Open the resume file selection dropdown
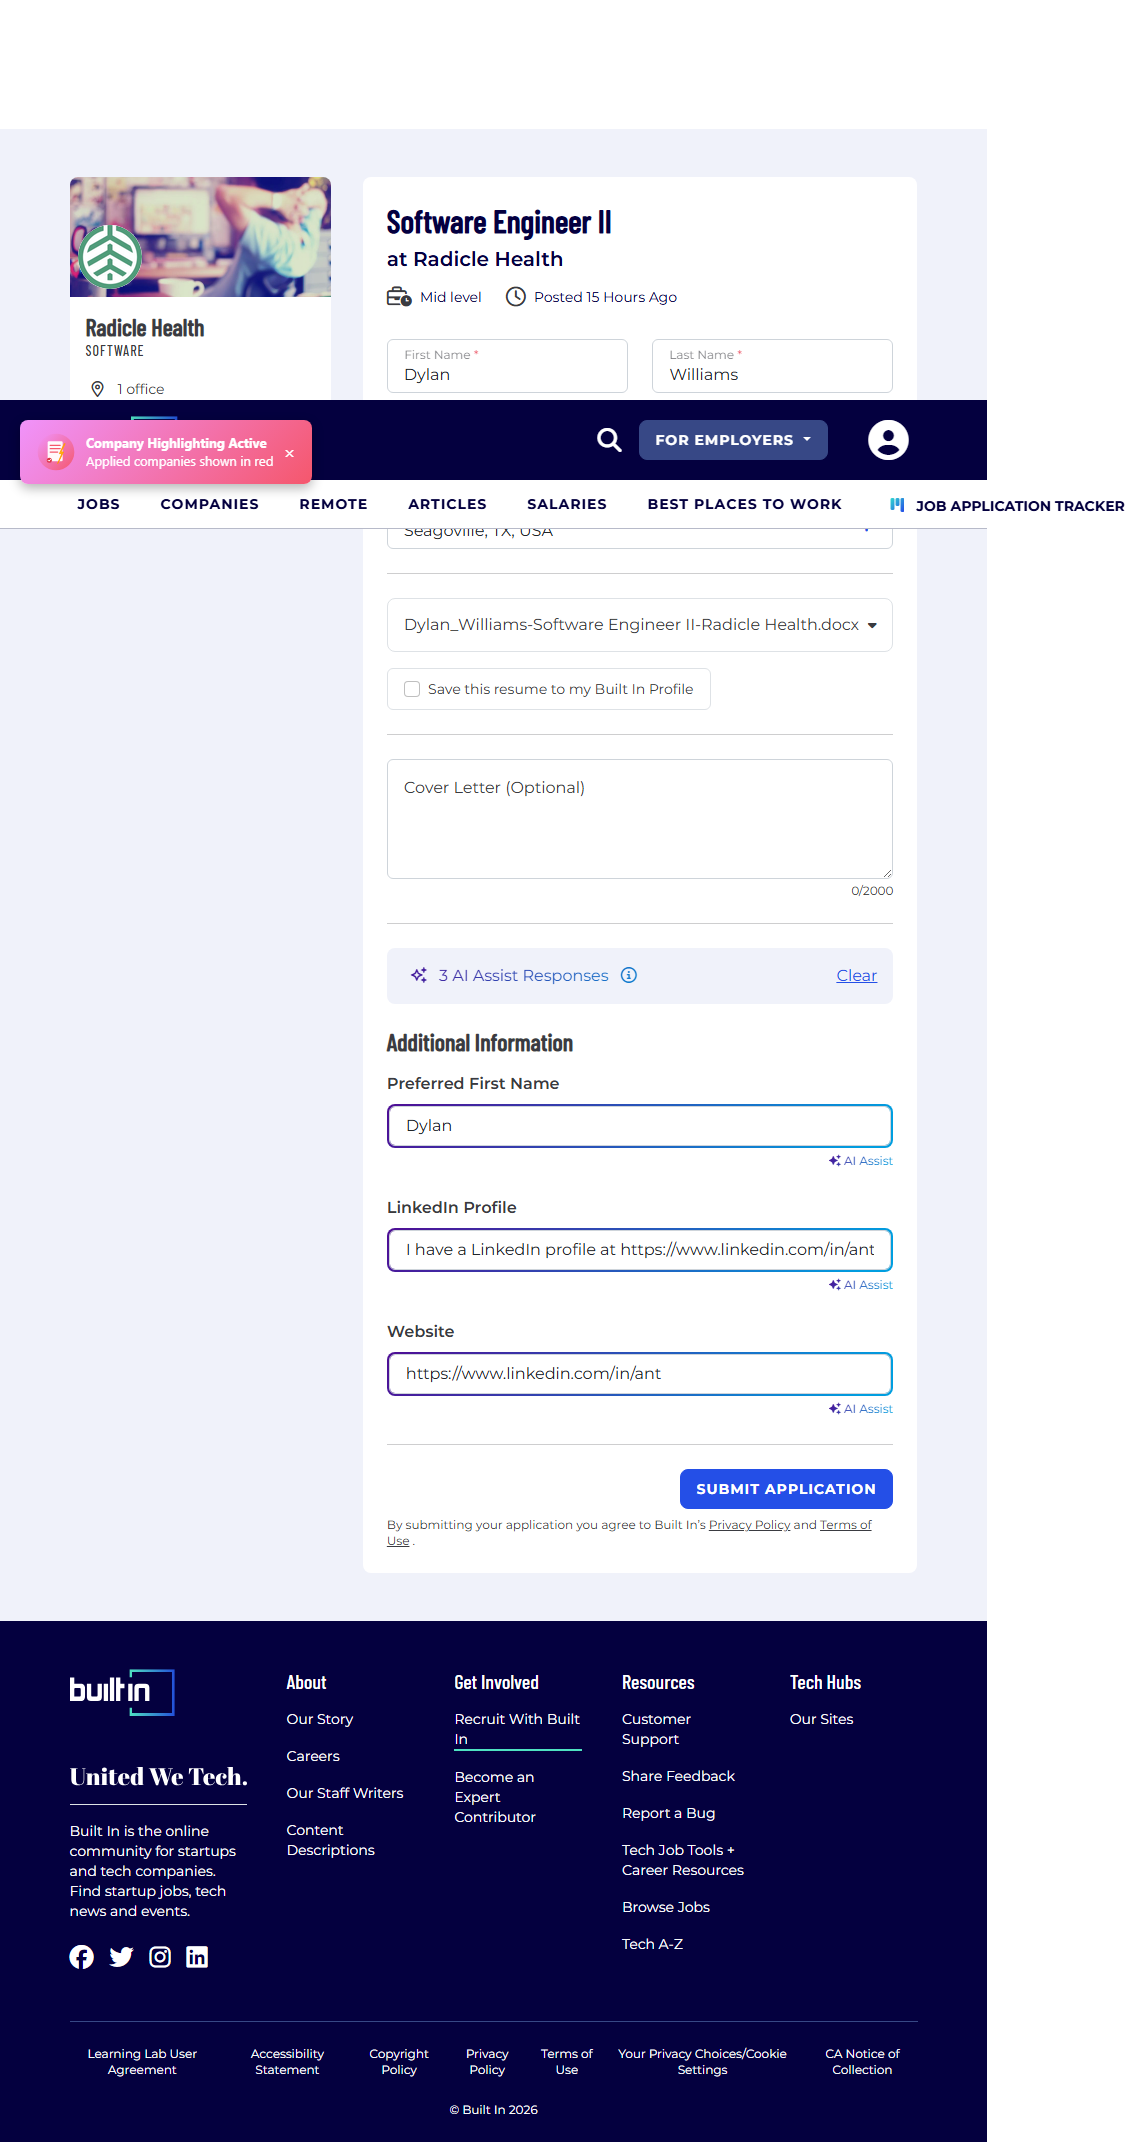The image size is (1133, 2142). [872, 625]
